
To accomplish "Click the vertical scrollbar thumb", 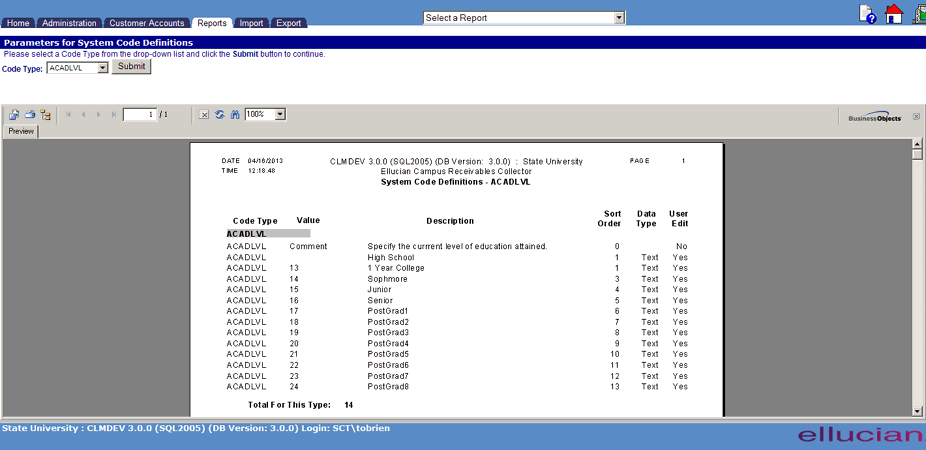I will click(x=917, y=154).
